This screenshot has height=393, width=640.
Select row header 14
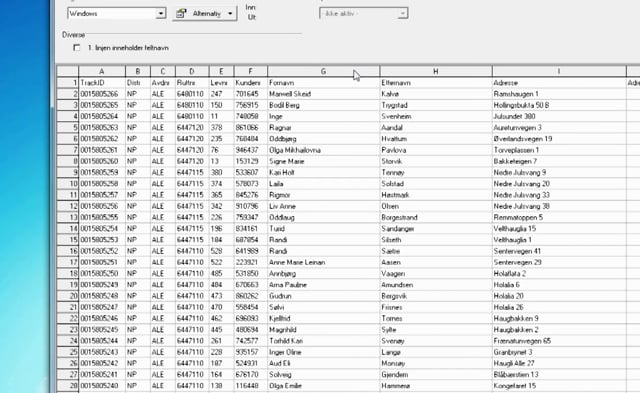[x=68, y=229]
